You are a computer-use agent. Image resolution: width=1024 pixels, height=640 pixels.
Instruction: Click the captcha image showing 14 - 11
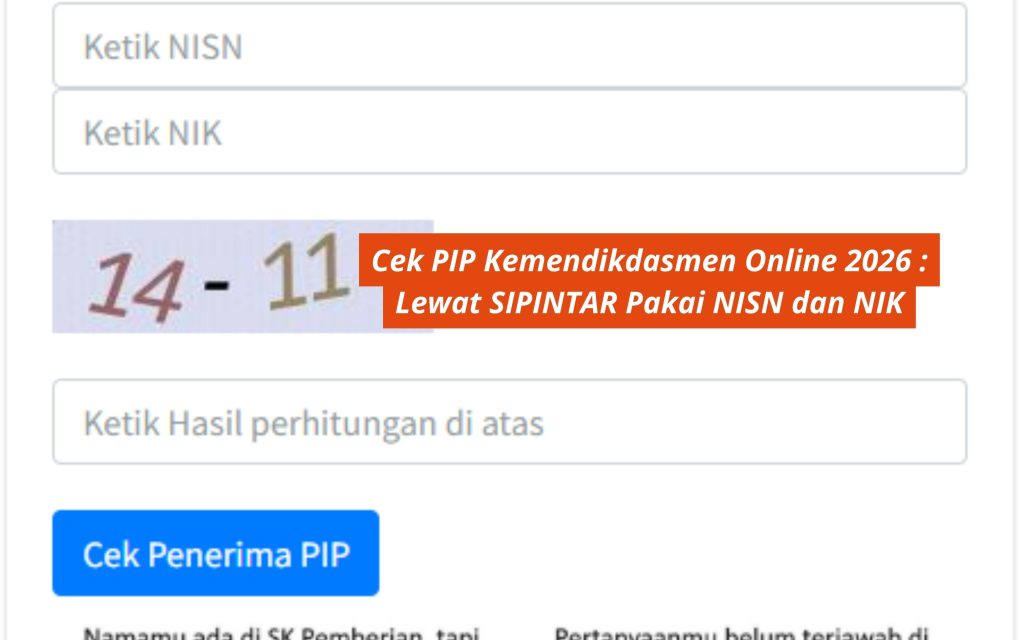click(243, 276)
